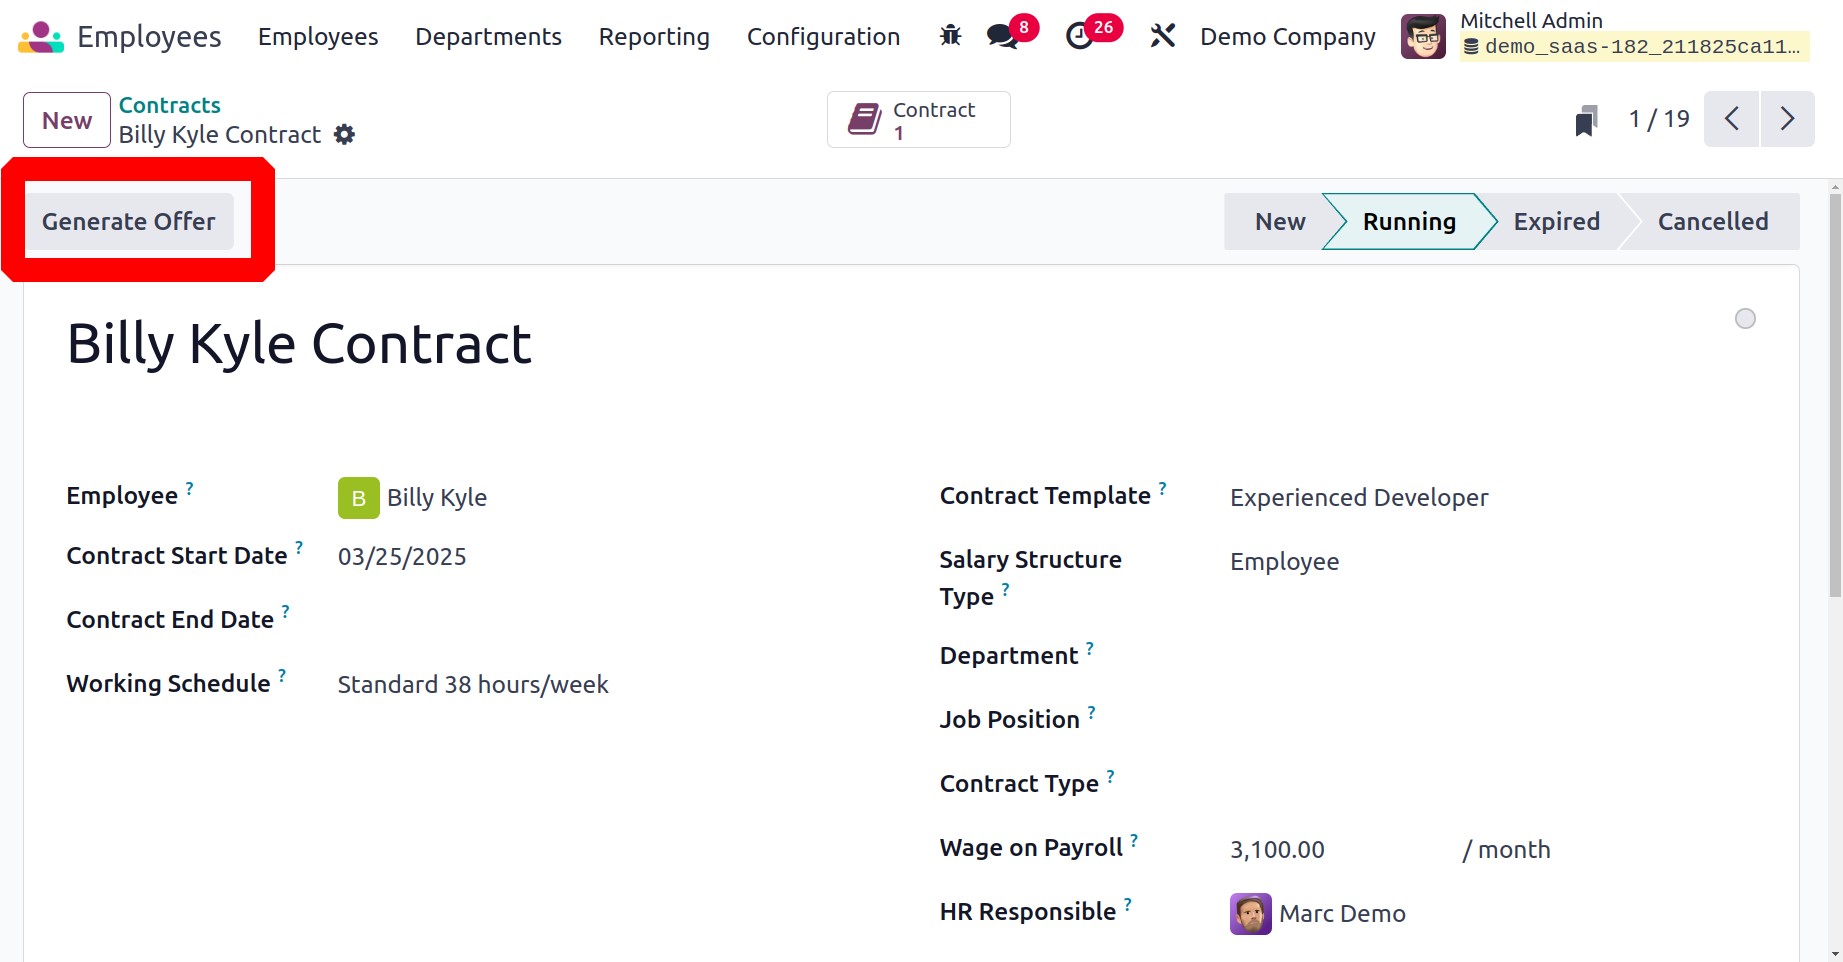The width and height of the screenshot is (1843, 962).
Task: Switch the Demo Company selector
Action: (1287, 37)
